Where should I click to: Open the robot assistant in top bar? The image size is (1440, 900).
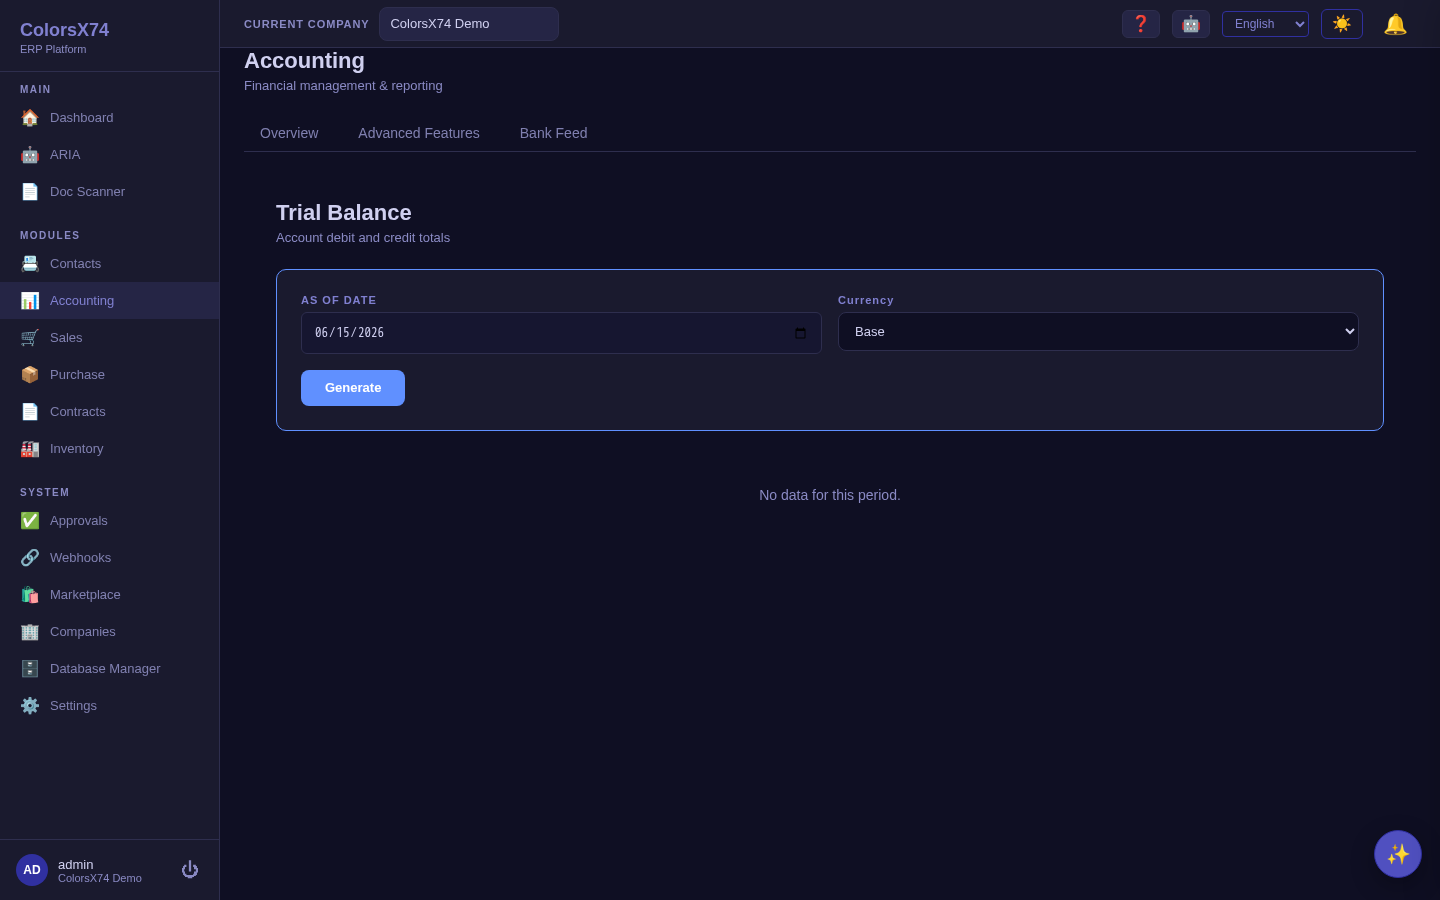[1191, 24]
